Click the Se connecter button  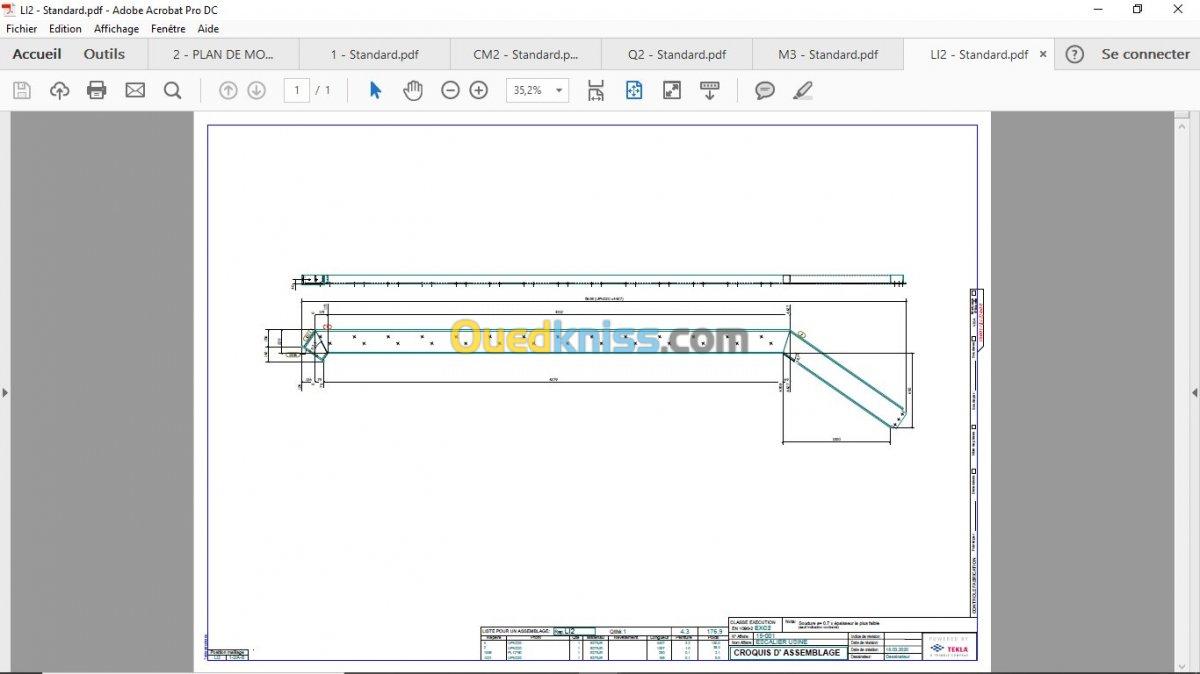coord(1145,55)
